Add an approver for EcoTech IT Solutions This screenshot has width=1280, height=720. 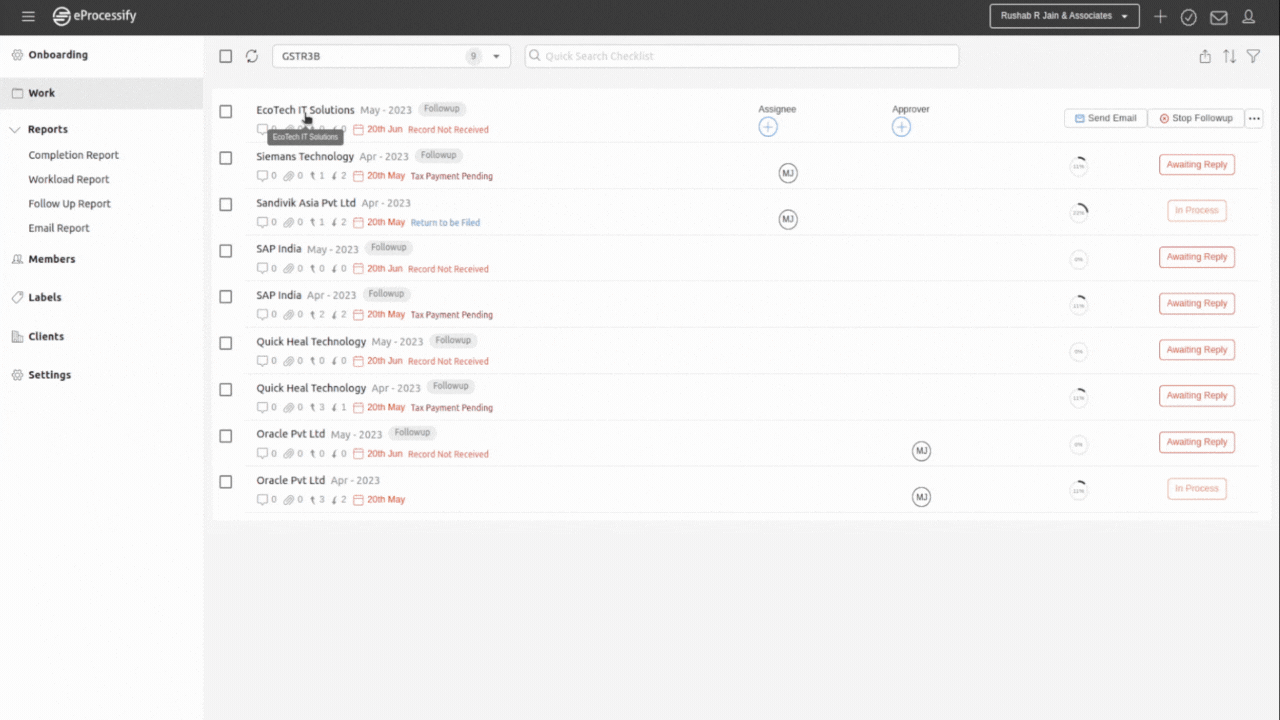tap(901, 127)
